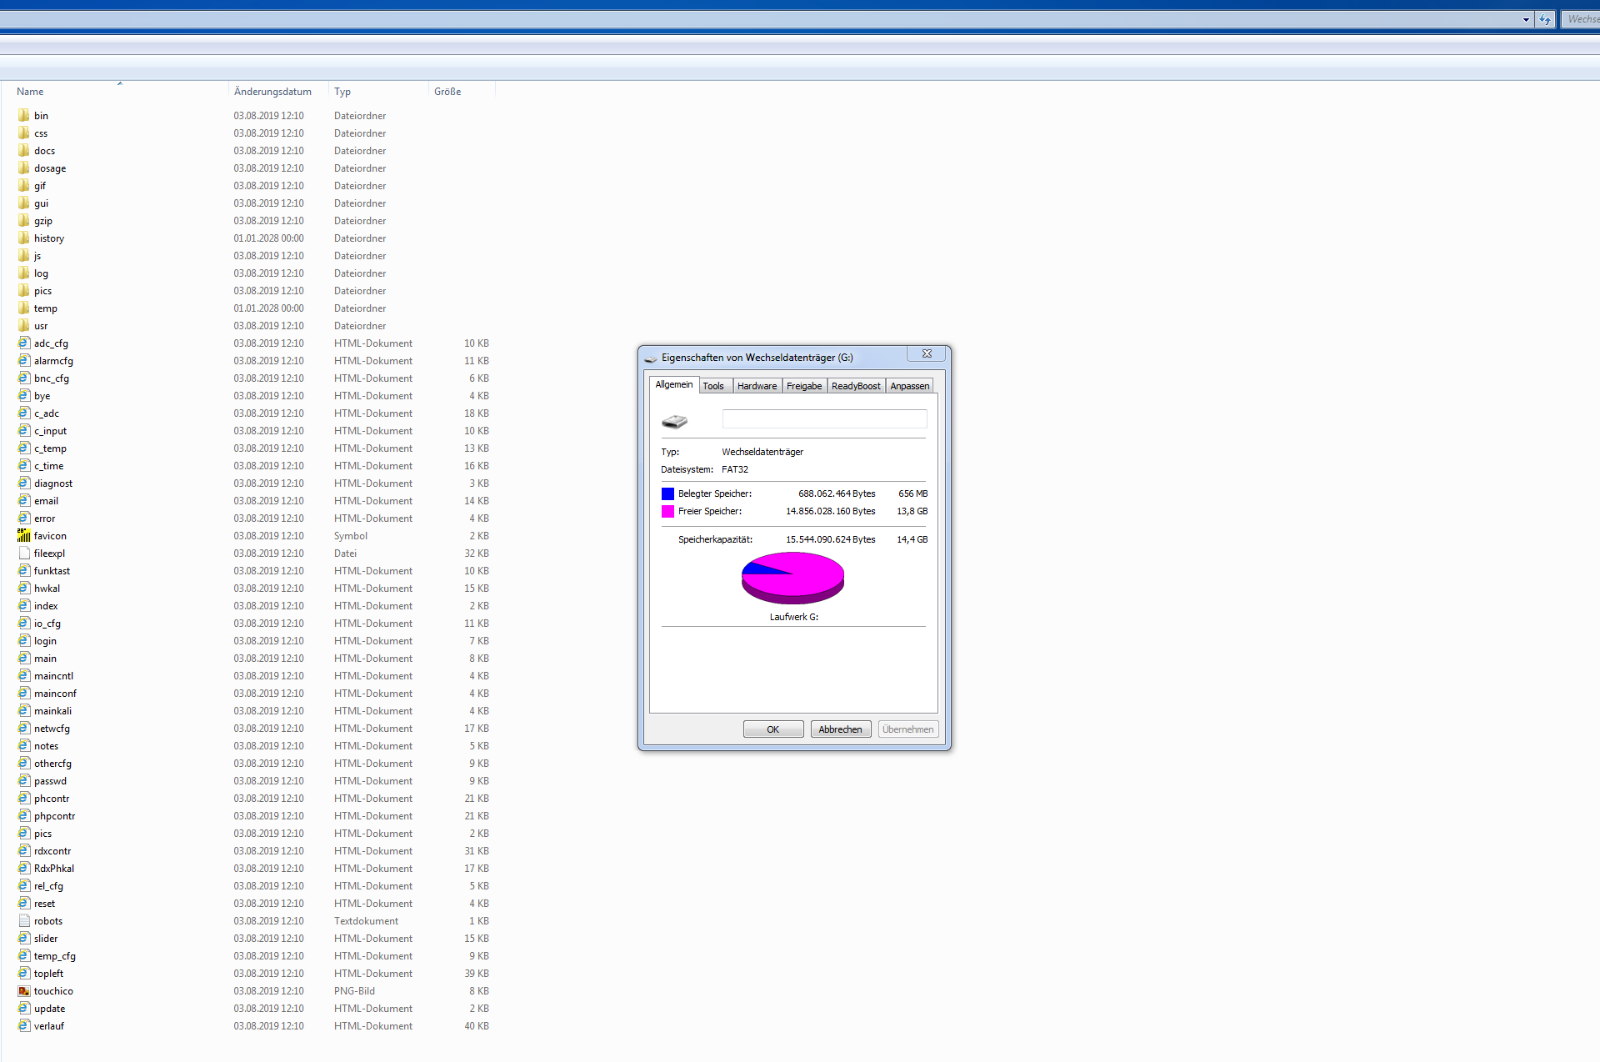Click the blue Belegter Speicher swatch
This screenshot has width=1600, height=1062.
(668, 494)
